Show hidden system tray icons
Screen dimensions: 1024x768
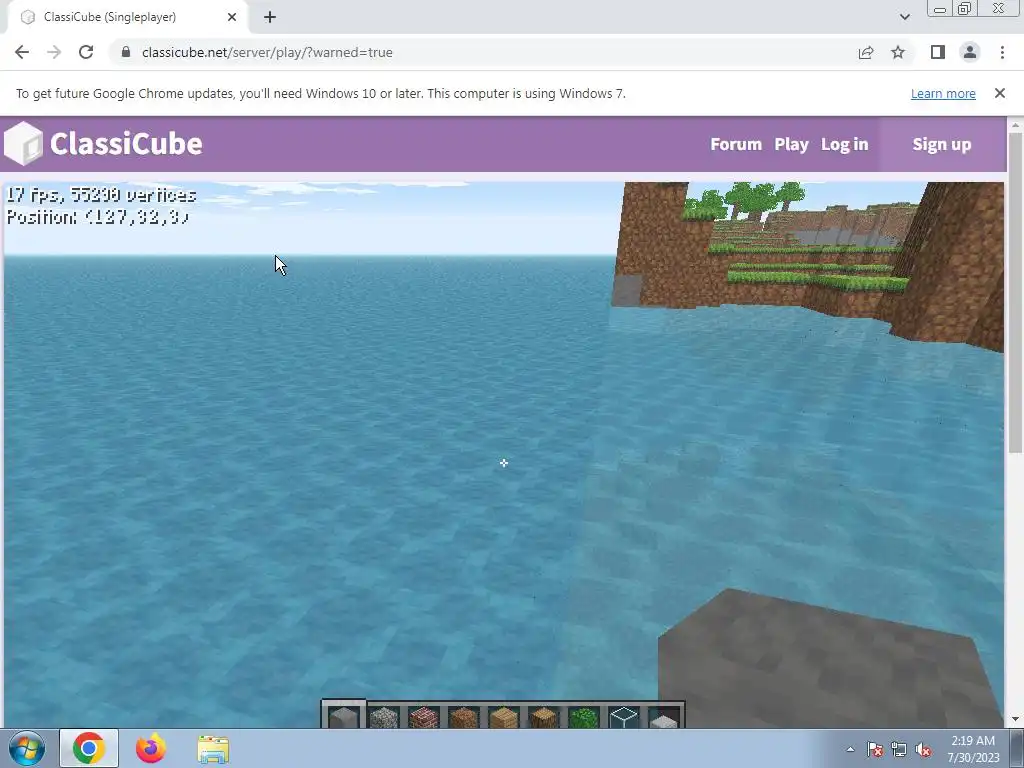click(850, 749)
